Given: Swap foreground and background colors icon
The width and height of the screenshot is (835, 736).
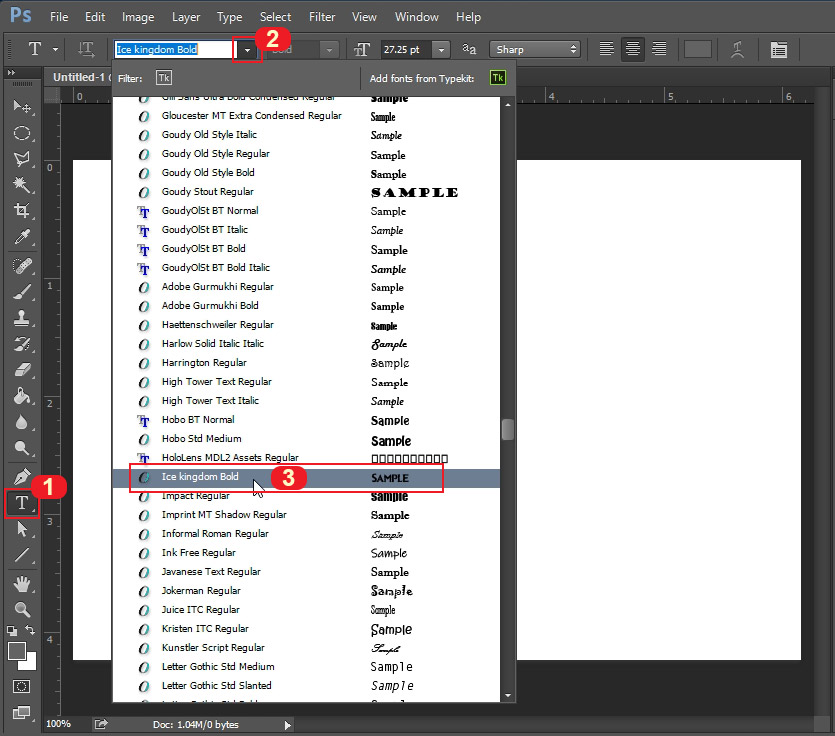Looking at the screenshot, I should pos(30,630).
